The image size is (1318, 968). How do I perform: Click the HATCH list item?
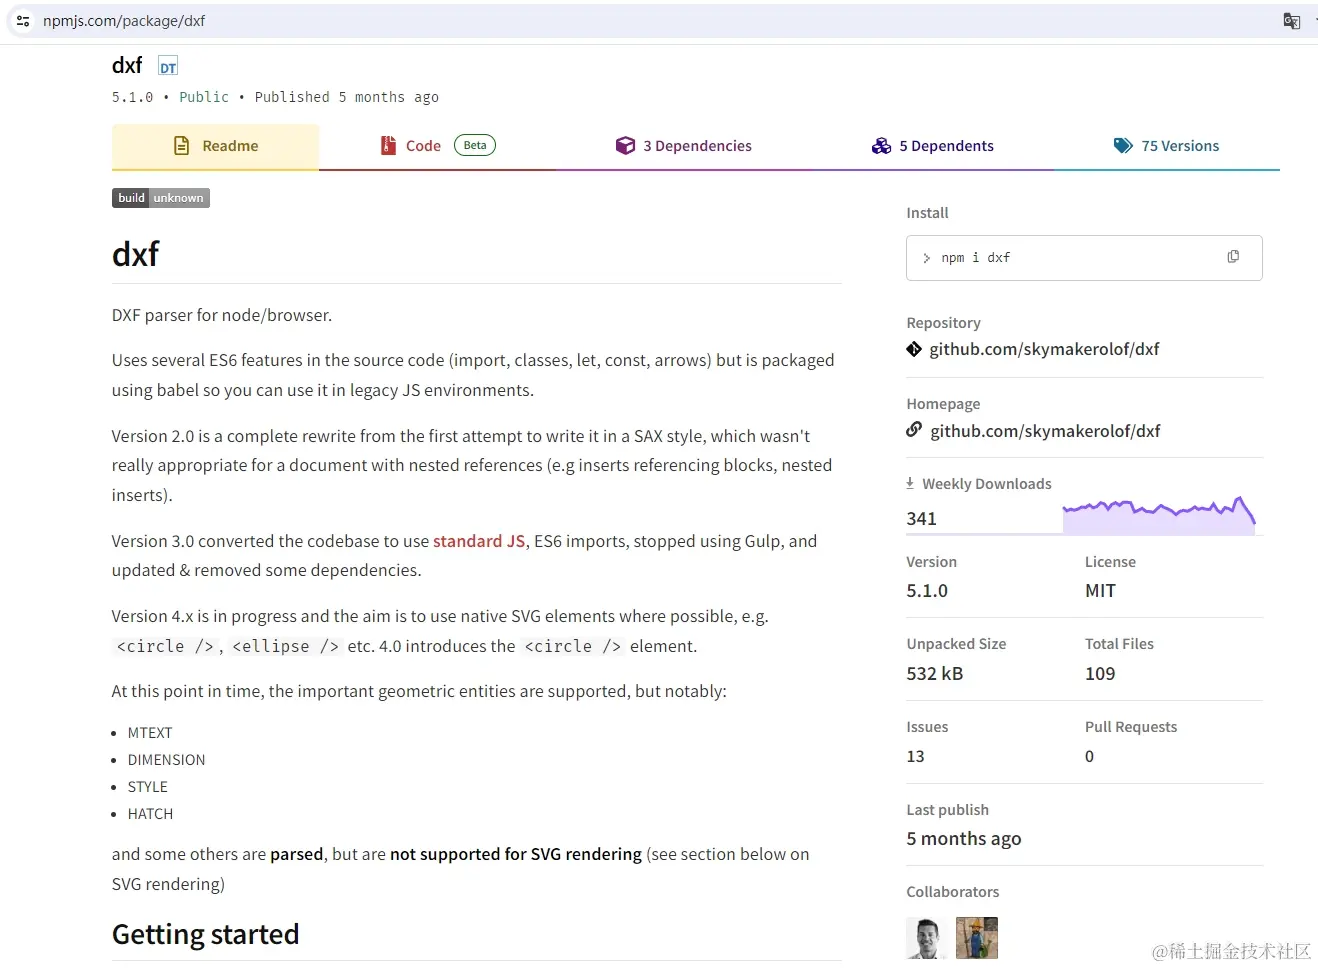(x=151, y=814)
